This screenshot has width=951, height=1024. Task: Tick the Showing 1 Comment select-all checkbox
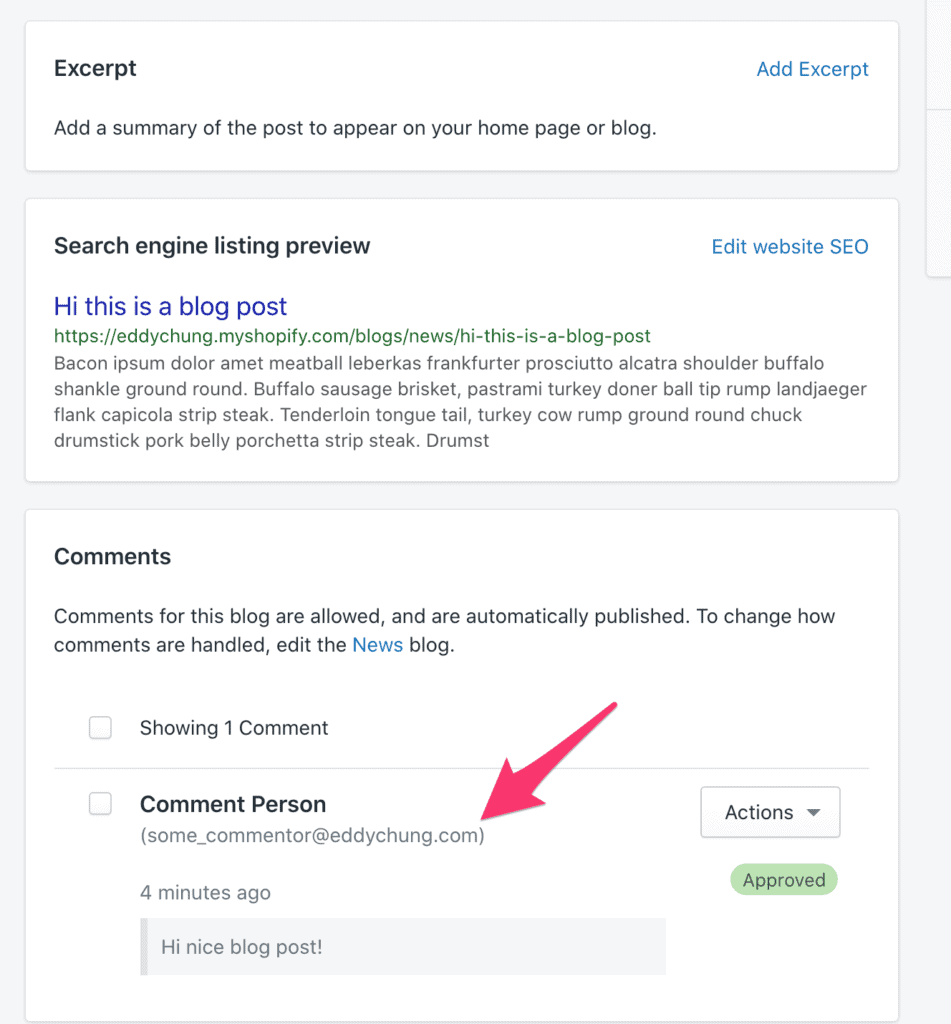coord(100,727)
